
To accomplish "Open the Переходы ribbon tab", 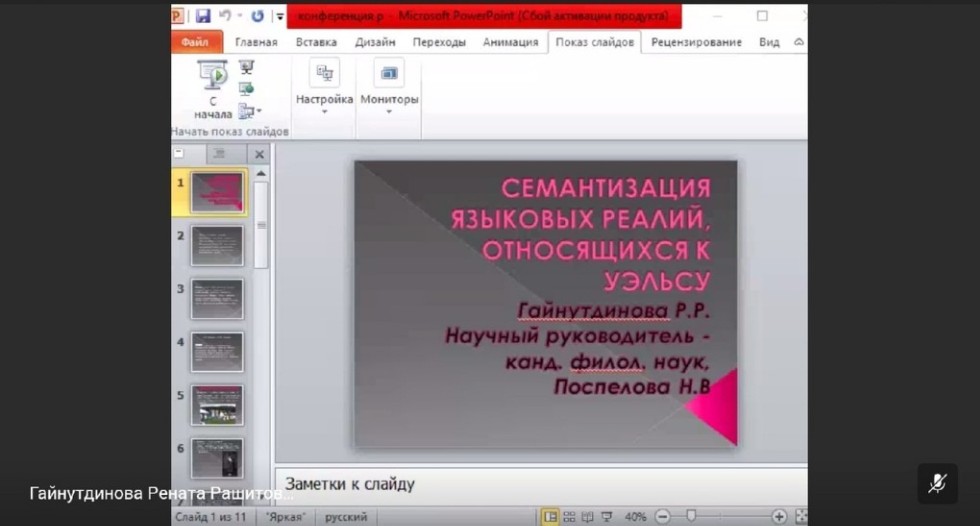I will [439, 42].
